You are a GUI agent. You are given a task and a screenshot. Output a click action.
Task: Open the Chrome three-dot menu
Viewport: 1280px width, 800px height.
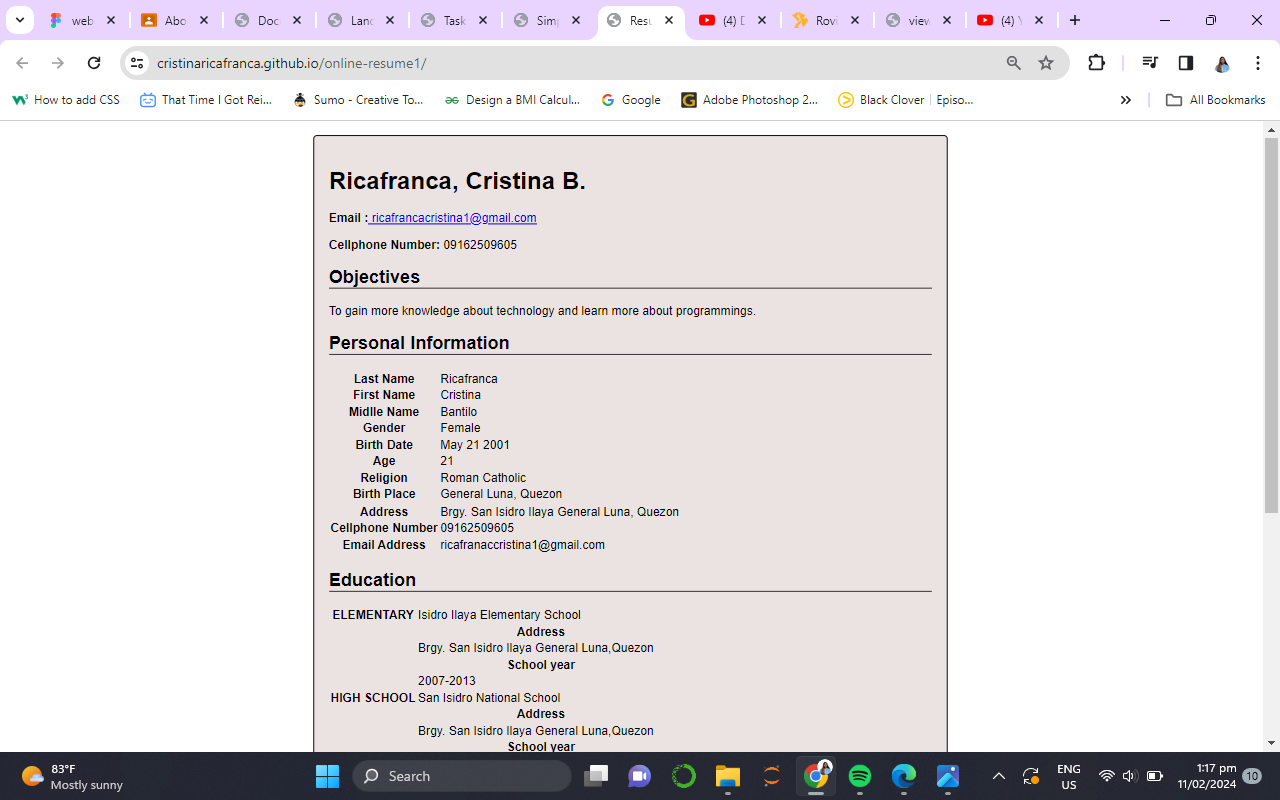click(x=1258, y=63)
